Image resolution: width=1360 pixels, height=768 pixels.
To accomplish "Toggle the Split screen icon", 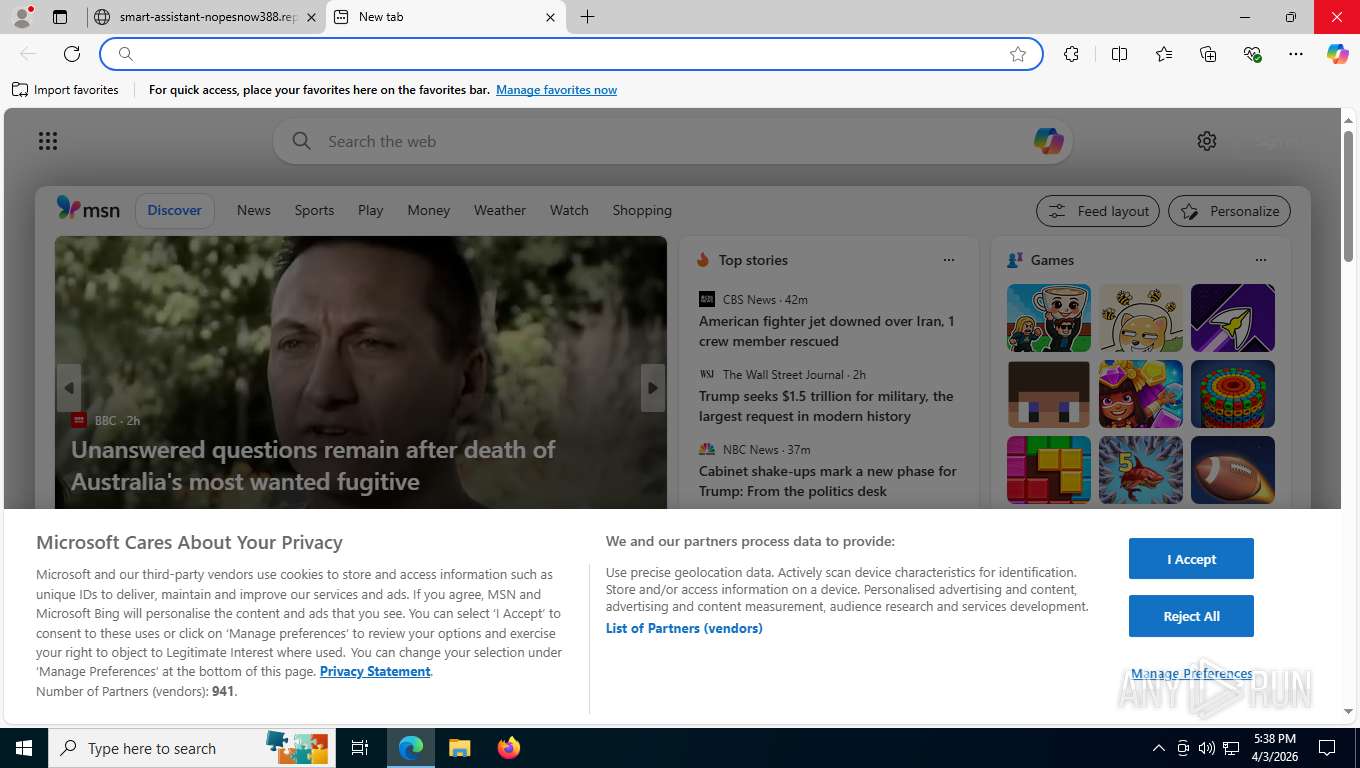I will point(1119,54).
